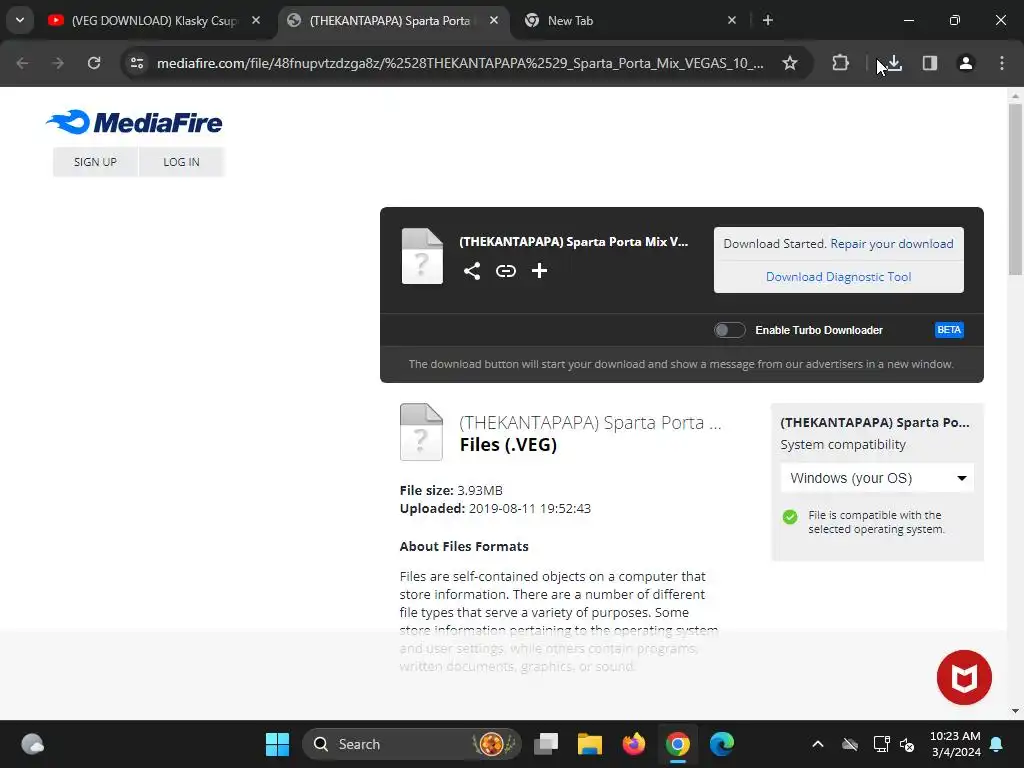Open the Windows Start menu
Image resolution: width=1024 pixels, height=768 pixels.
tap(277, 744)
